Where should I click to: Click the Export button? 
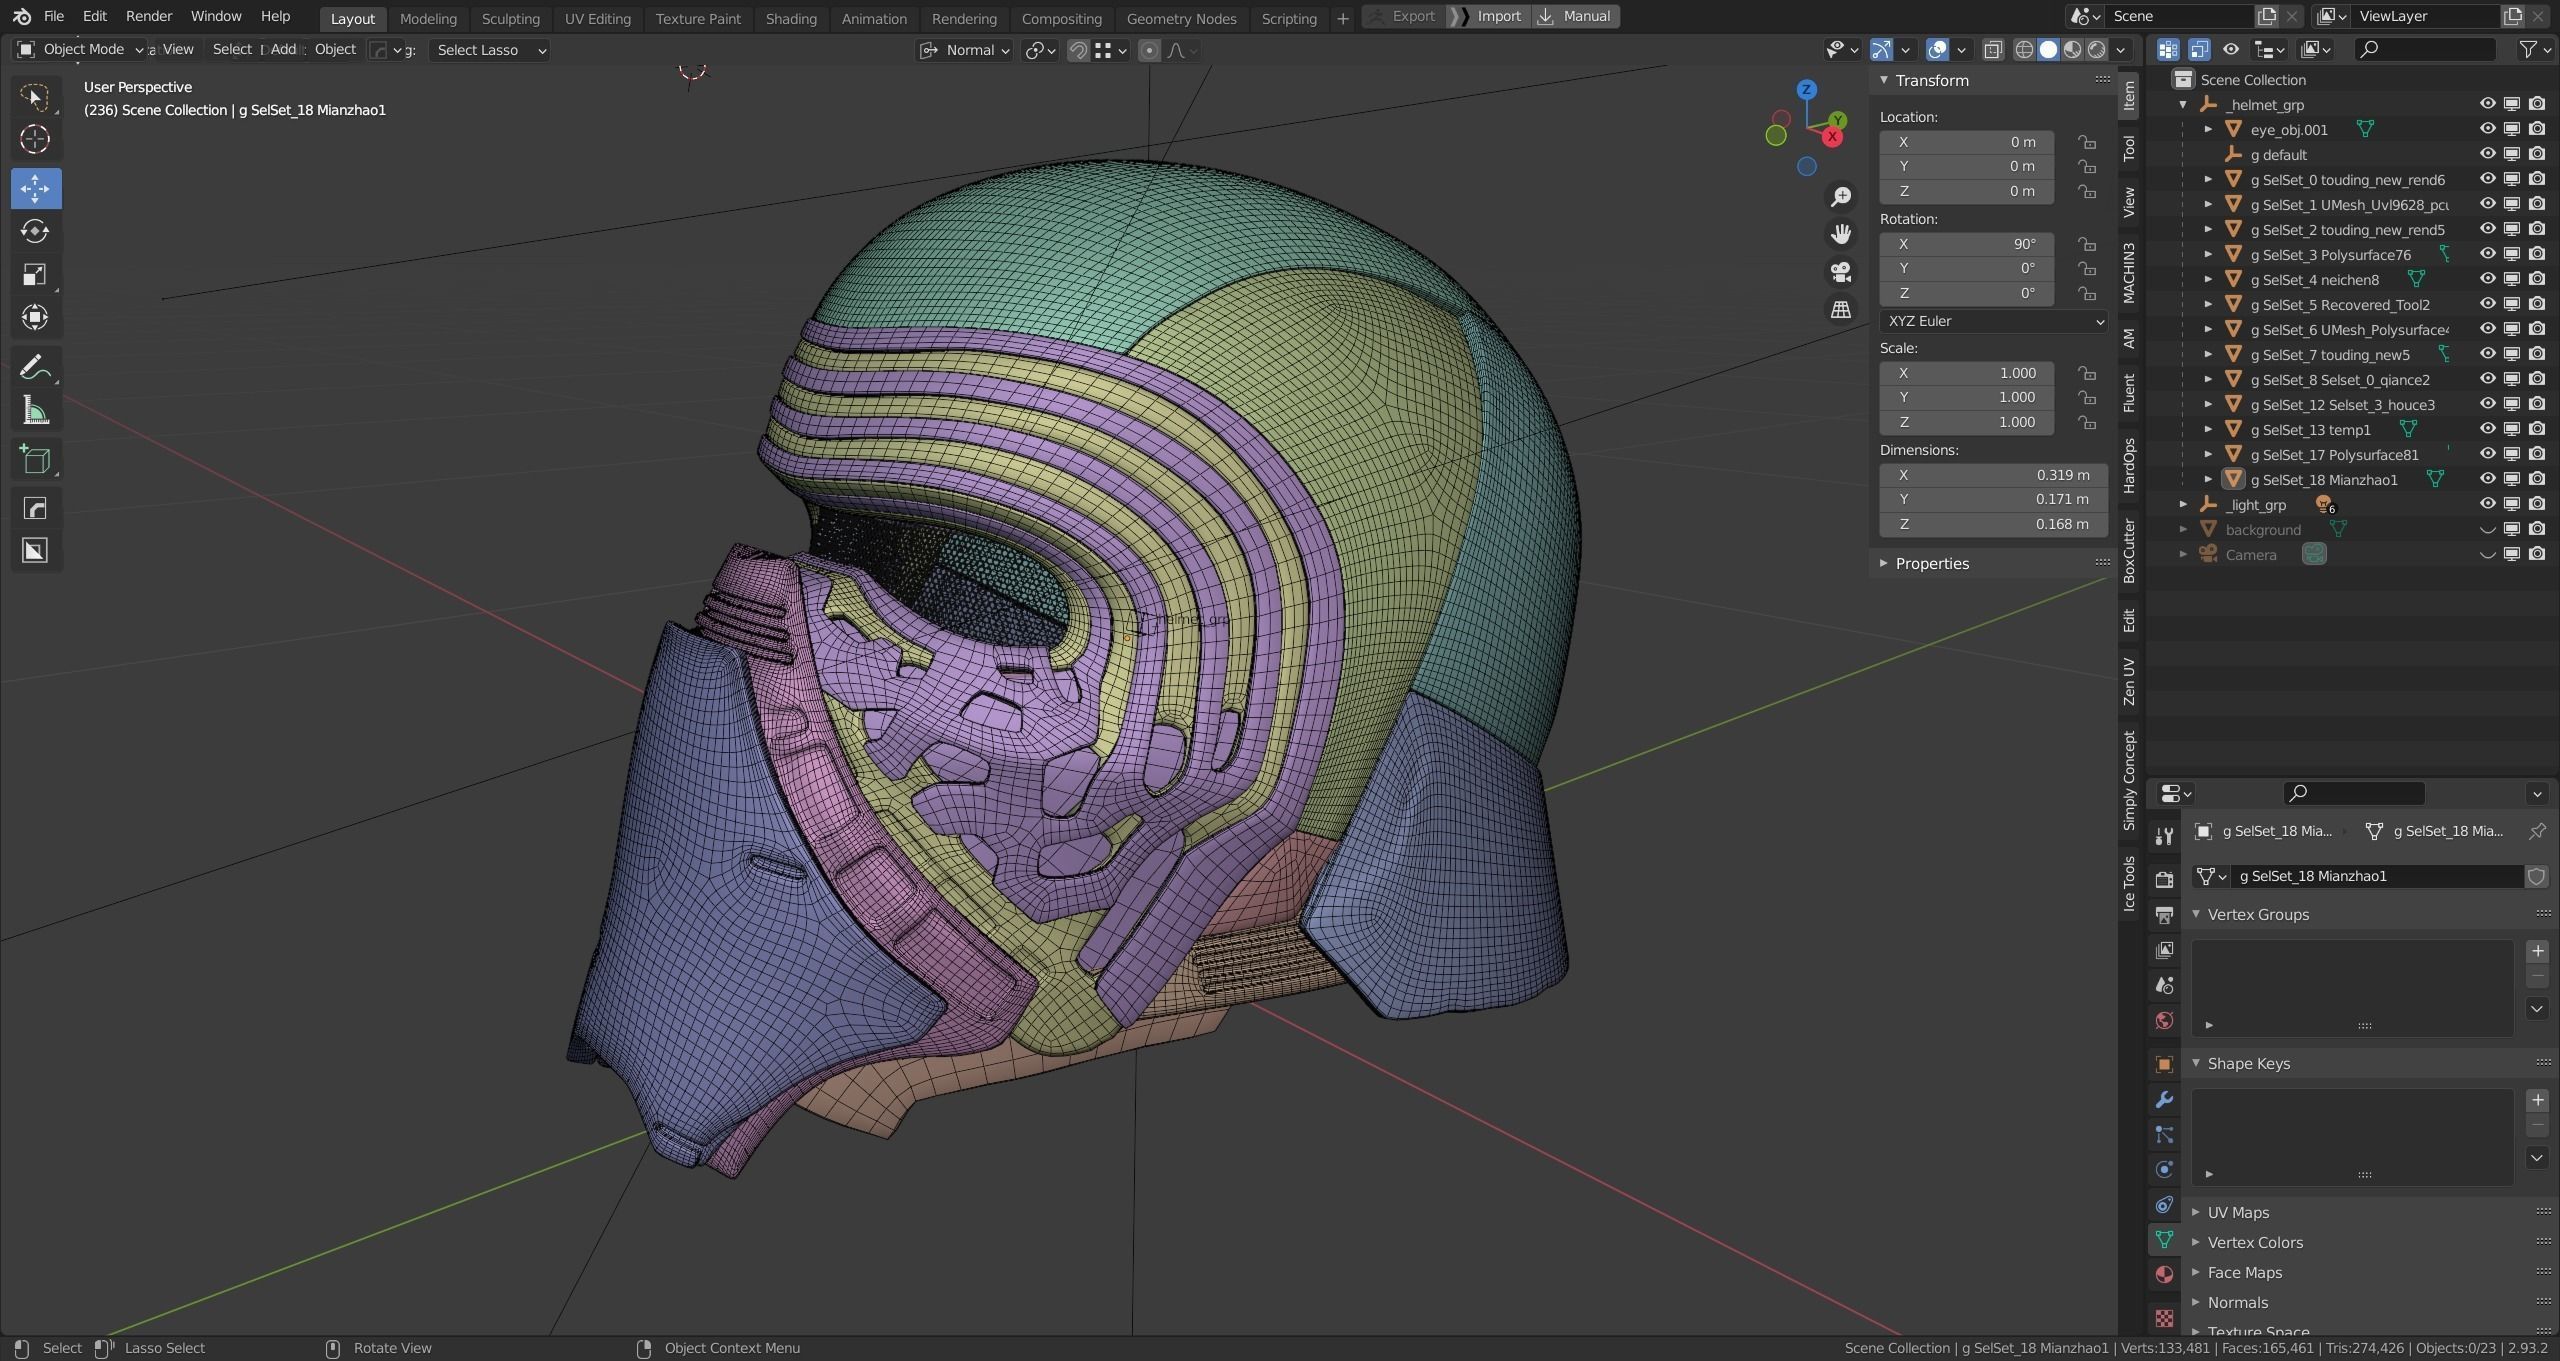point(1404,17)
